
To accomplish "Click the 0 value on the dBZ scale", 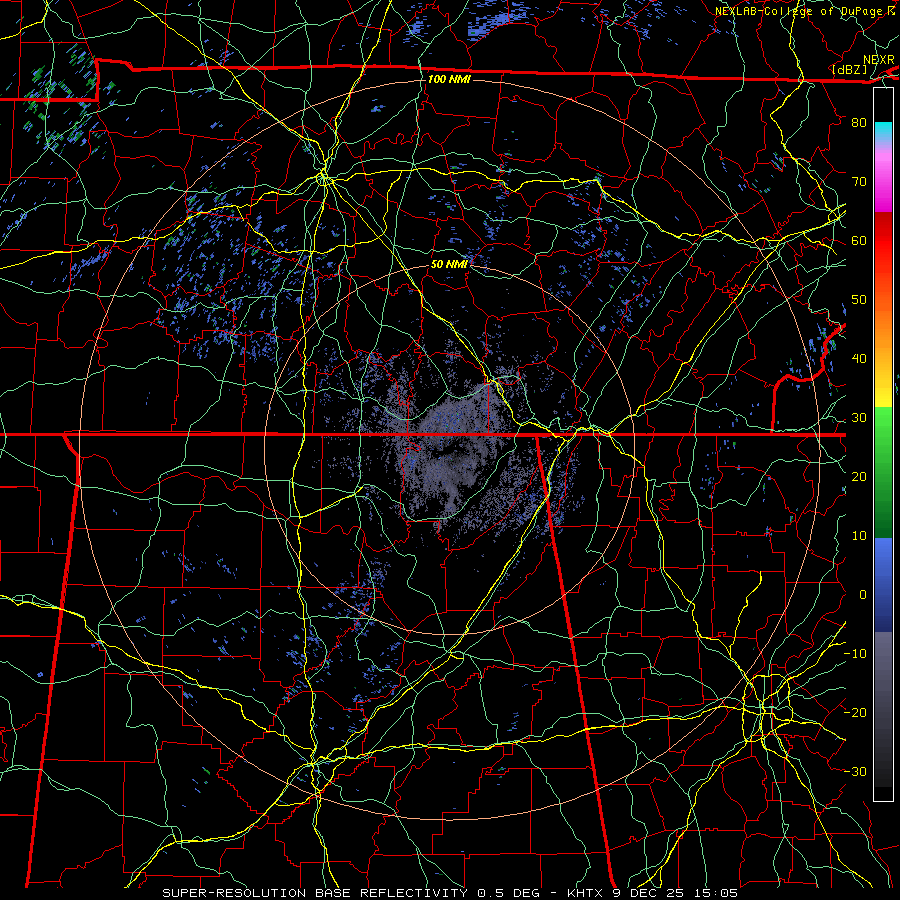I will 863,595.
